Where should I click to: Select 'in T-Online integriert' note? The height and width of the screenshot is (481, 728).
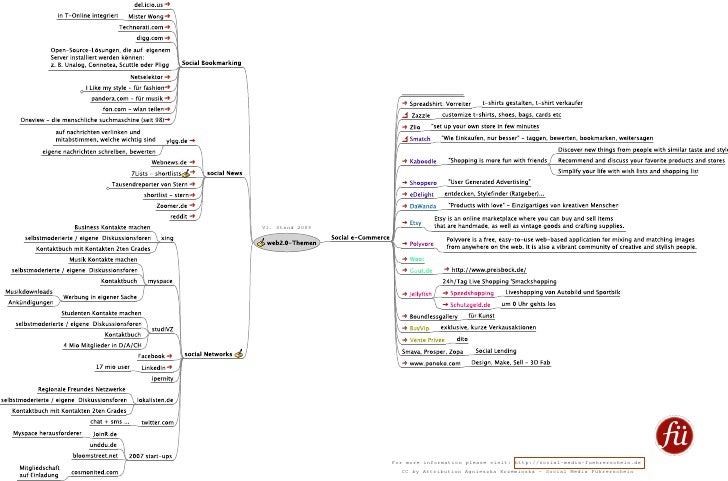point(88,15)
